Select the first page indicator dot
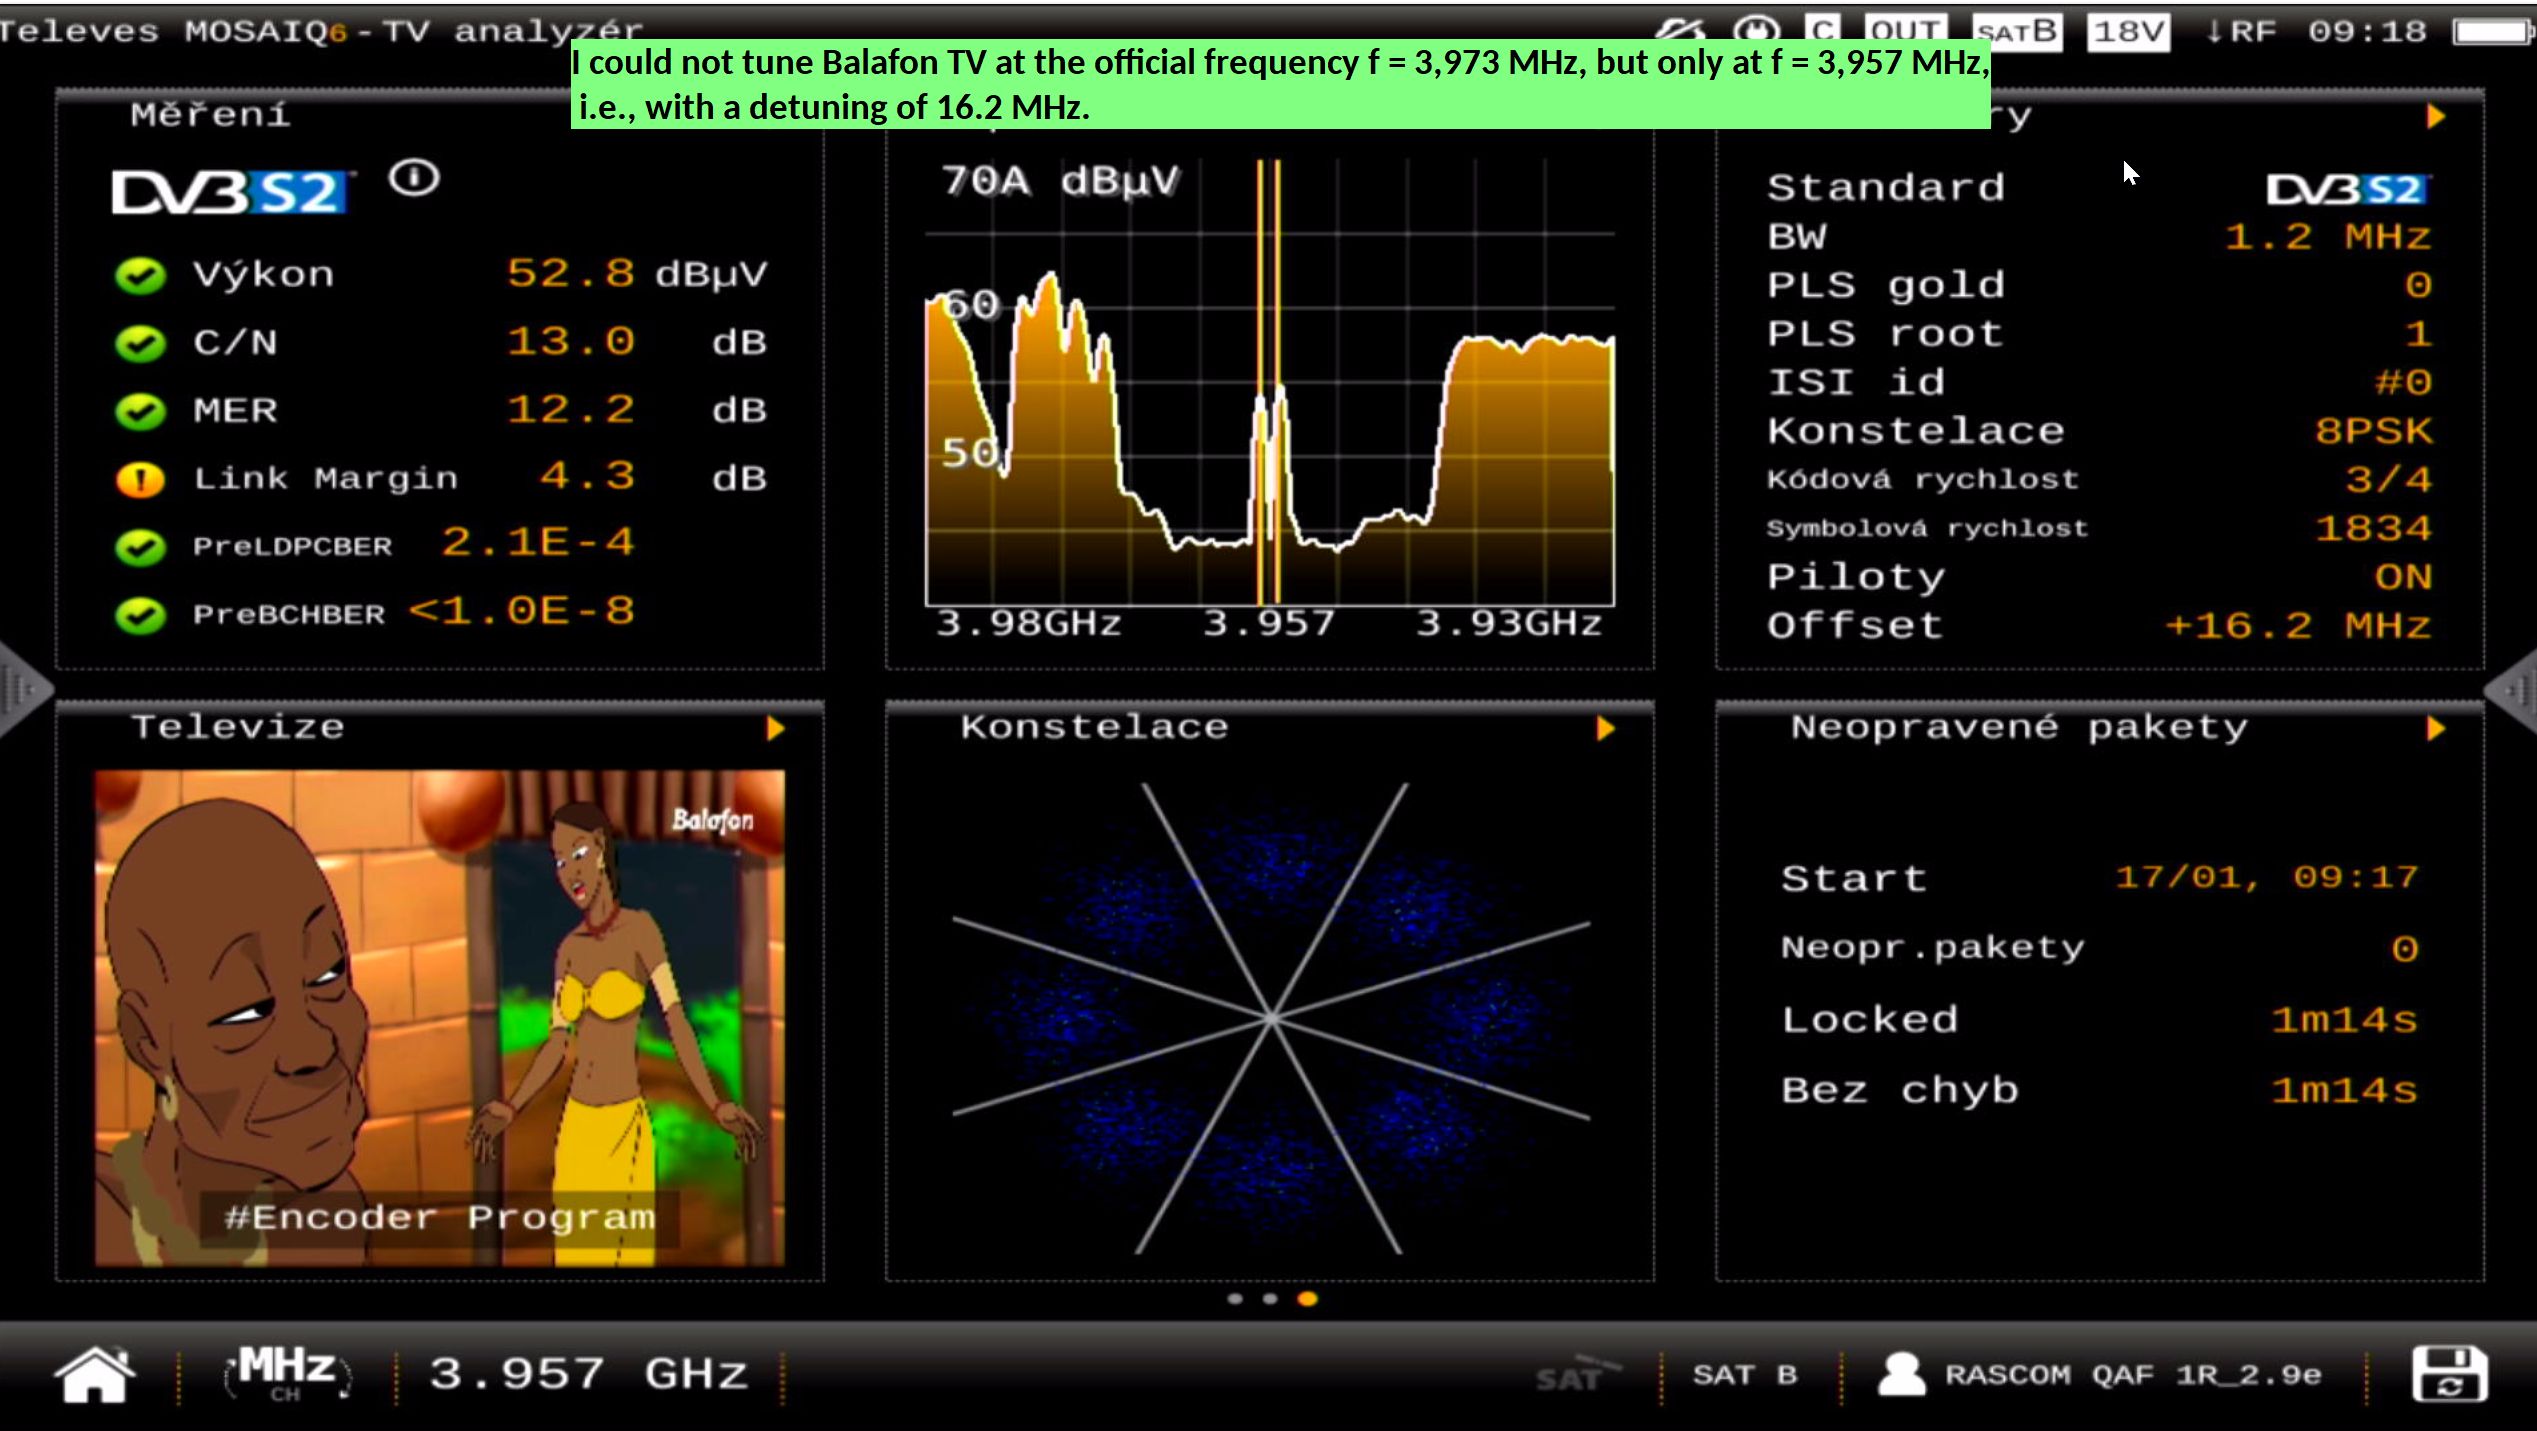 pyautogui.click(x=1235, y=1299)
